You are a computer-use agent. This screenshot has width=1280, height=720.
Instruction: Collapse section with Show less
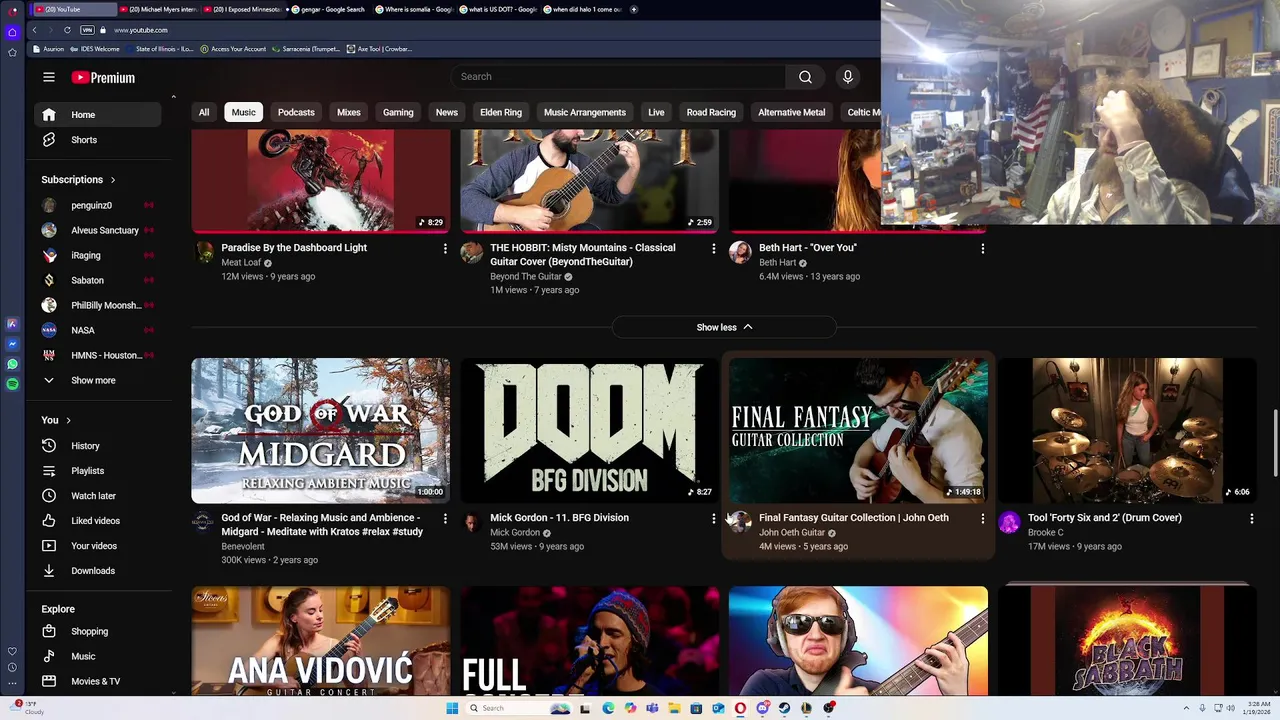tap(724, 327)
